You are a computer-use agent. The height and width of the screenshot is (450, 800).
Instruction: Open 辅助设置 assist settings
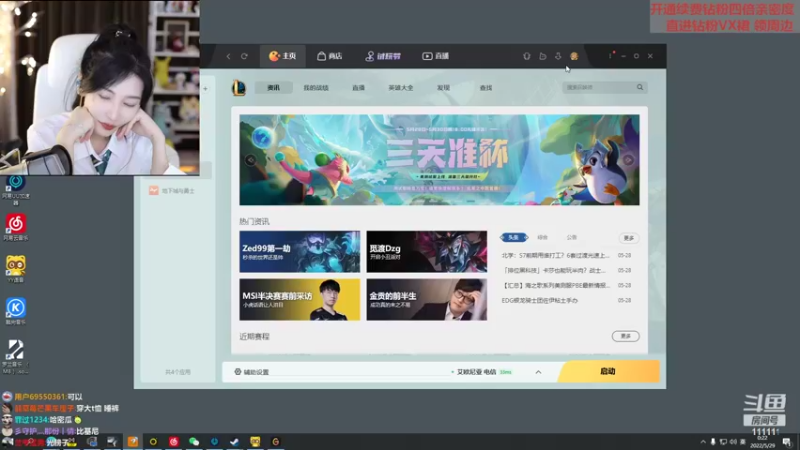point(252,372)
